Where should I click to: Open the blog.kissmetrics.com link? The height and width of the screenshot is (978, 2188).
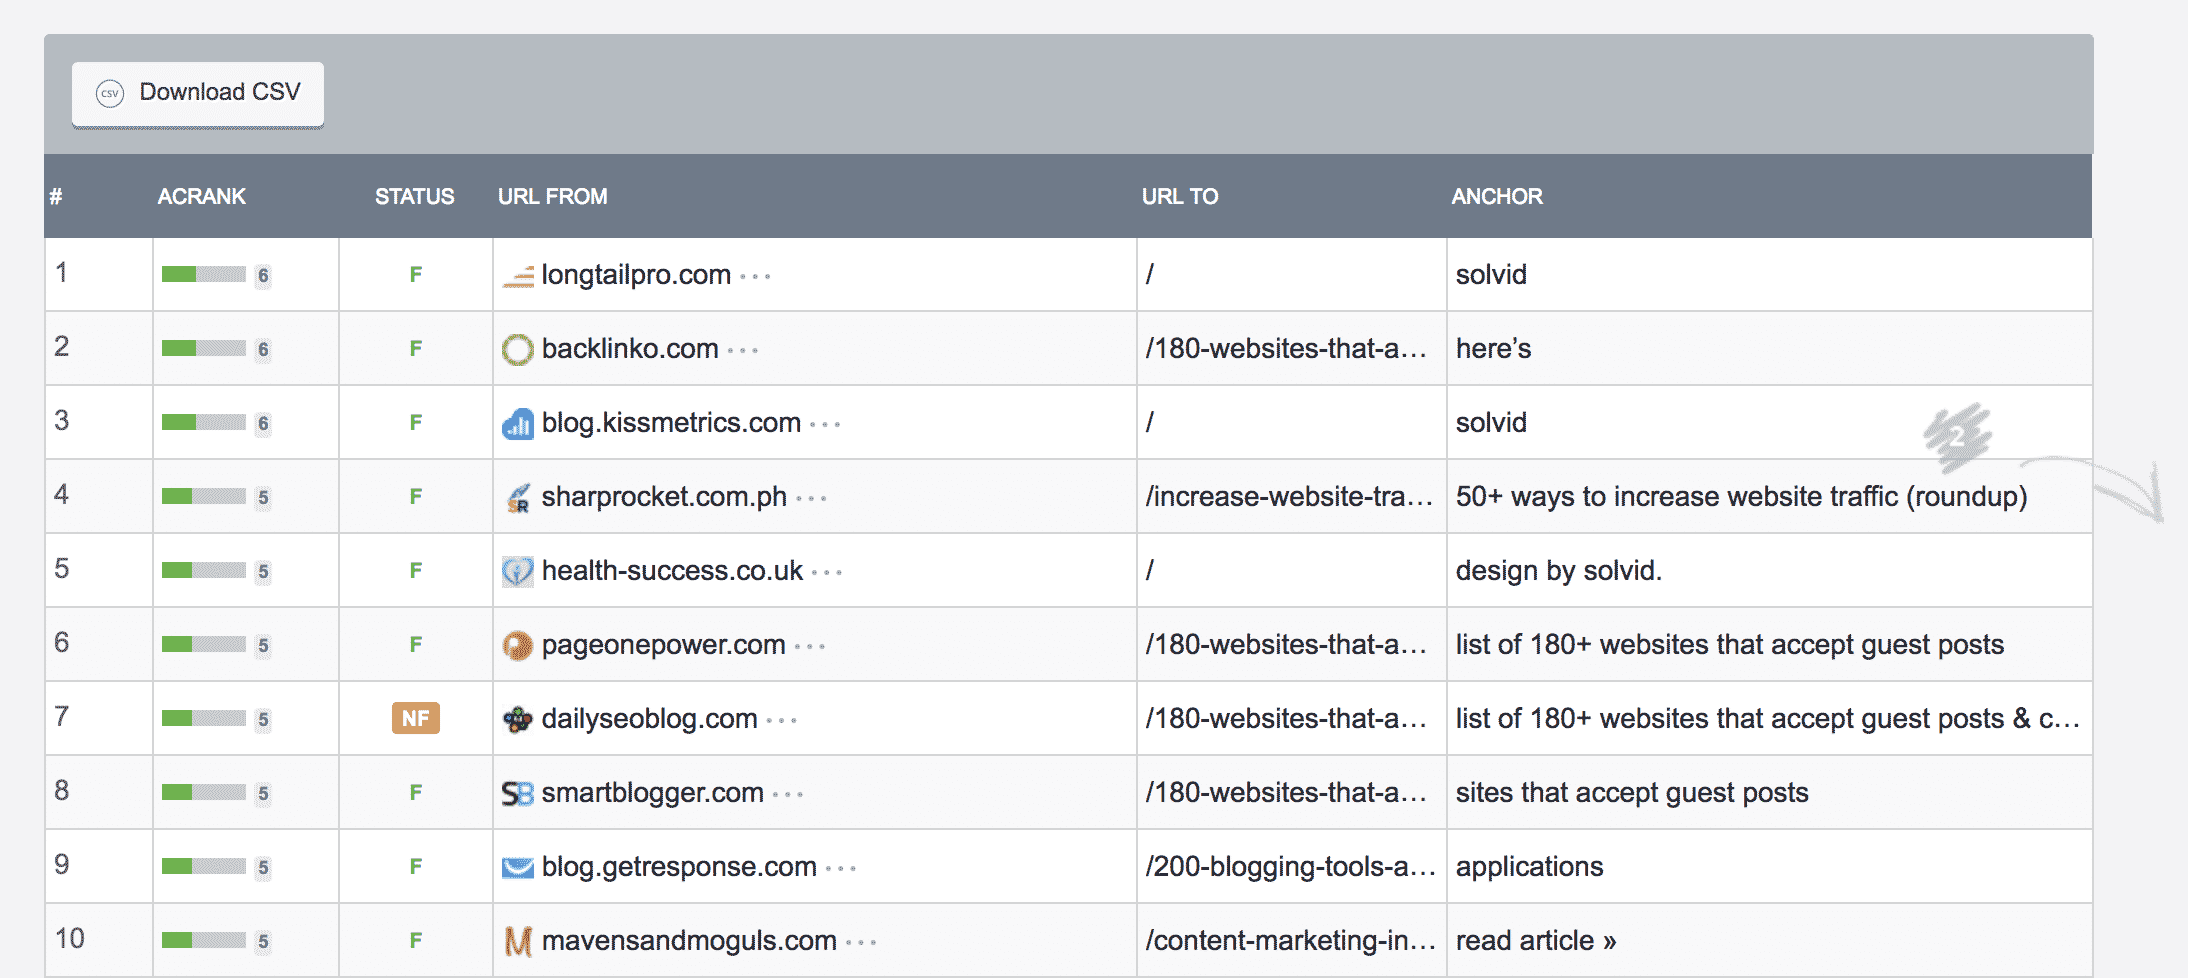tap(671, 423)
